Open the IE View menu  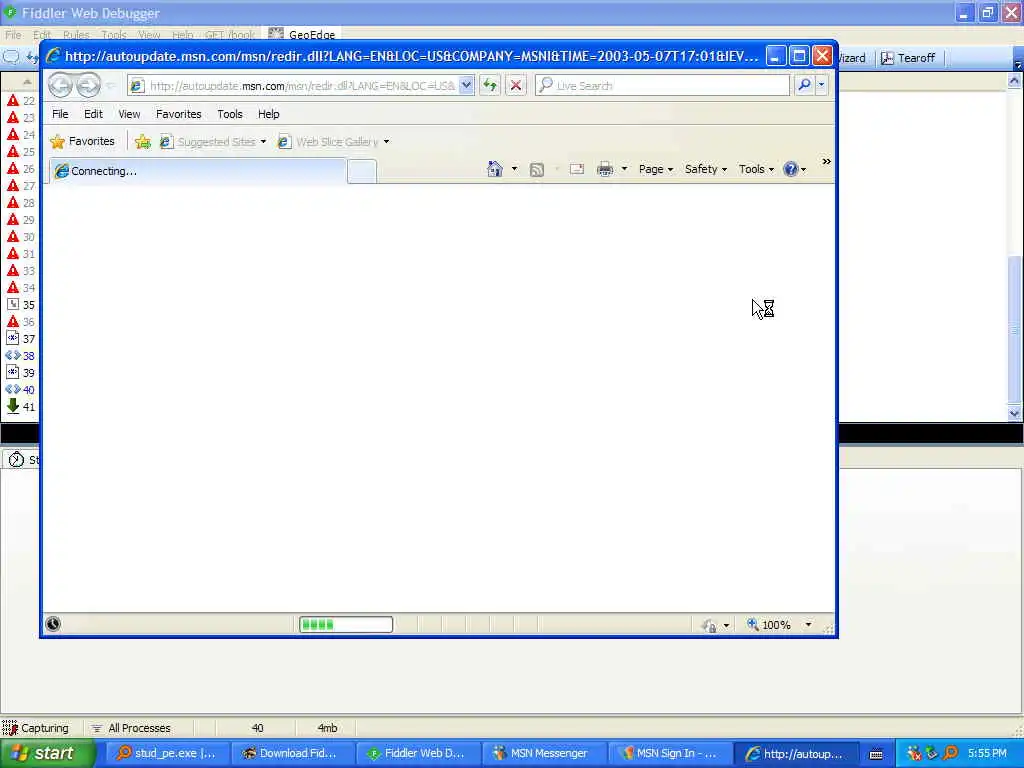(x=129, y=114)
